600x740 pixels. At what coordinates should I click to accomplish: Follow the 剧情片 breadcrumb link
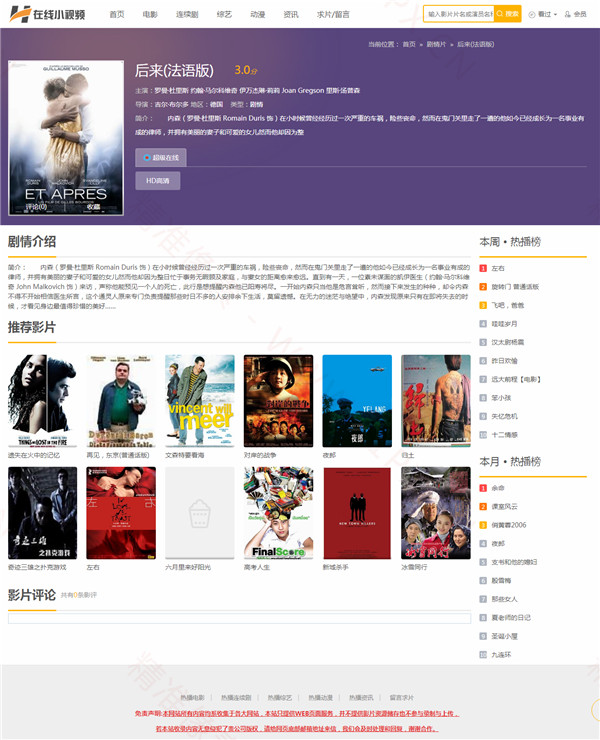pos(436,45)
